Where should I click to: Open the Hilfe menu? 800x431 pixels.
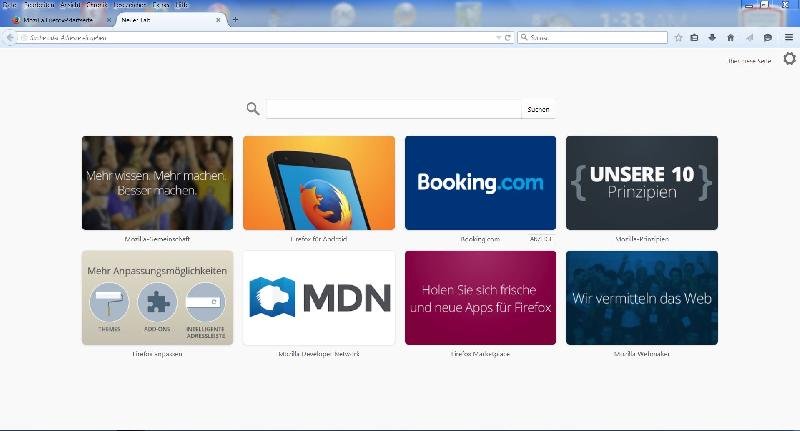(x=182, y=5)
